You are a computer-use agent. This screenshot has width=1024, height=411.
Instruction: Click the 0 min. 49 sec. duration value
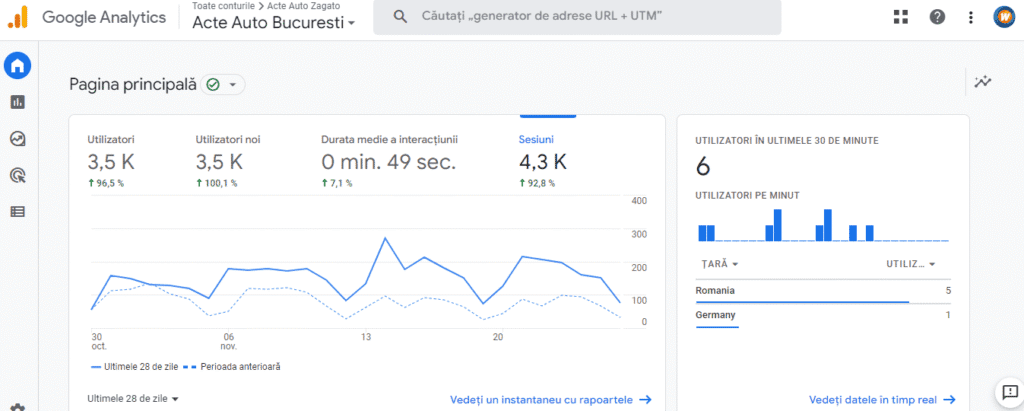click(389, 161)
